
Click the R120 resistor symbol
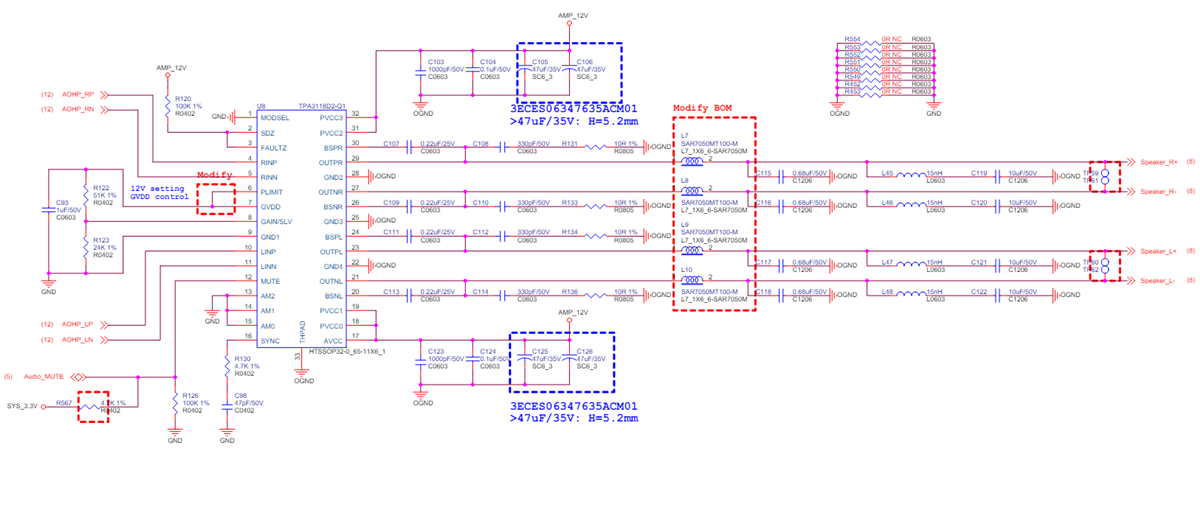tap(169, 108)
